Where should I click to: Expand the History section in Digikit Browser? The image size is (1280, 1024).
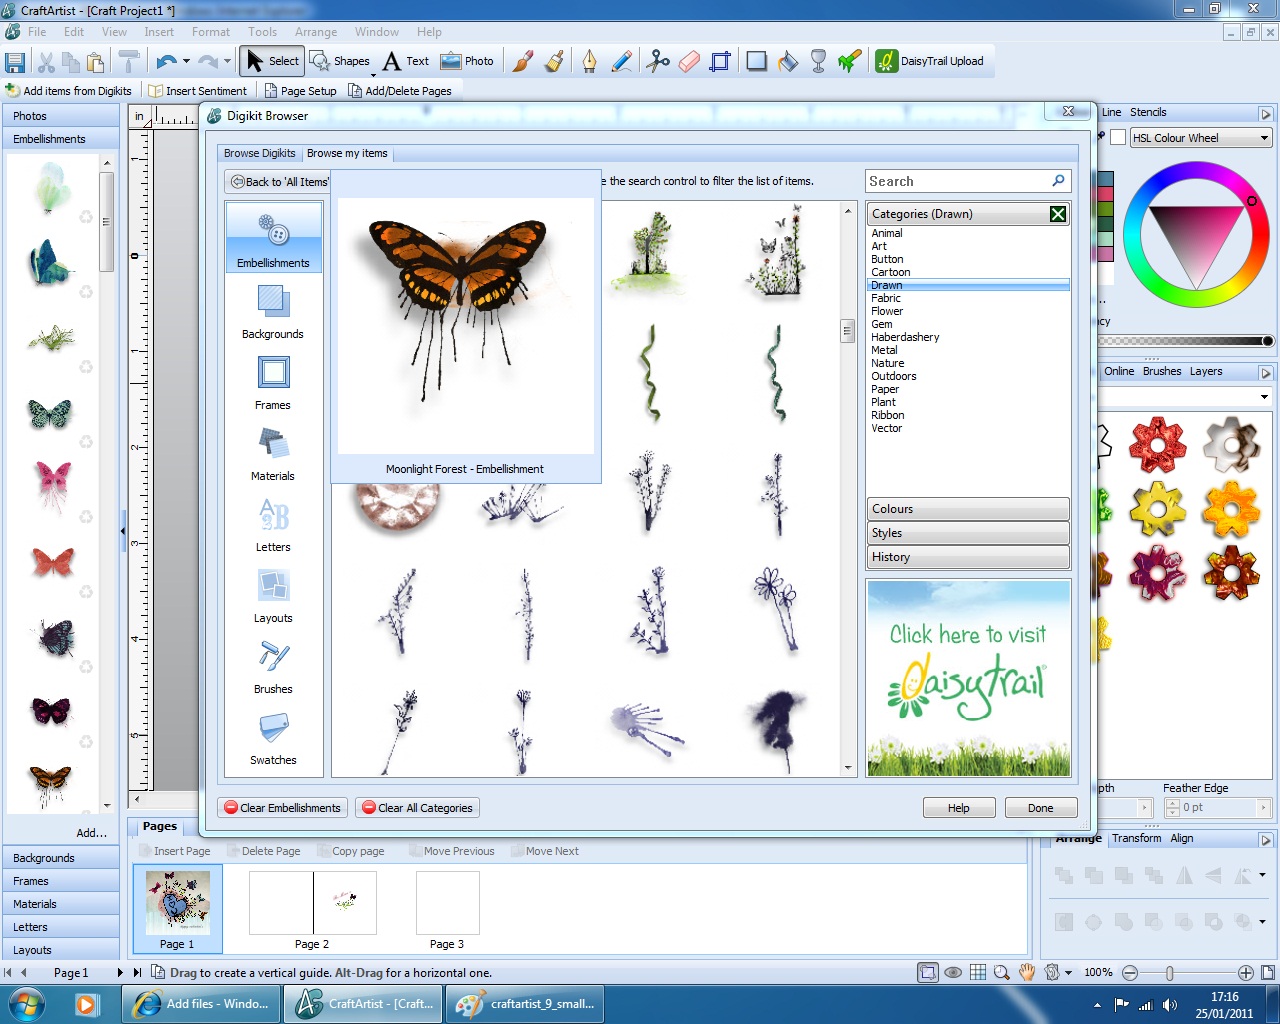pyautogui.click(x=967, y=557)
